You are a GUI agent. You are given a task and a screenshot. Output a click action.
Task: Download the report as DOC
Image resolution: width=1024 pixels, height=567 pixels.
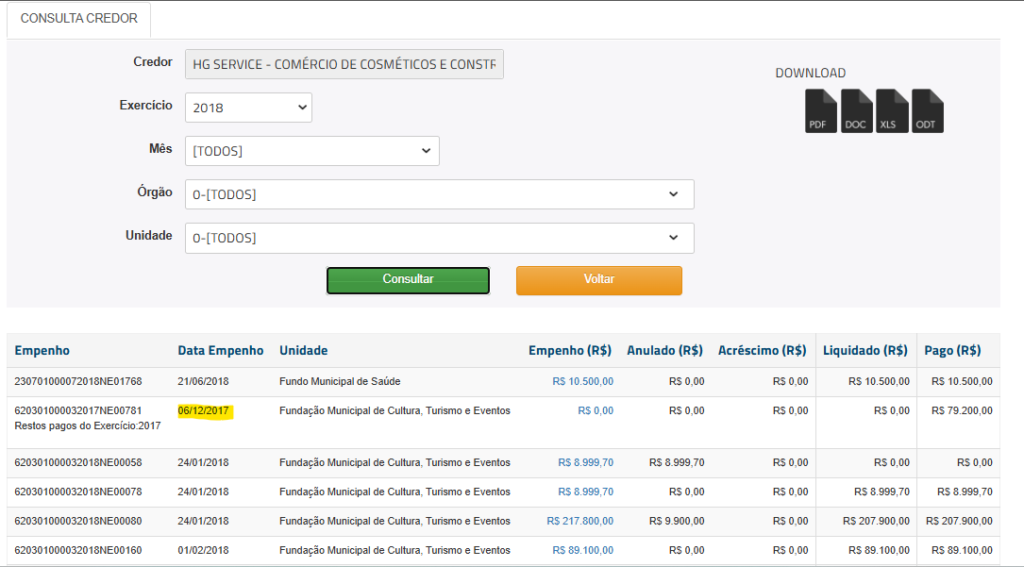click(x=856, y=111)
